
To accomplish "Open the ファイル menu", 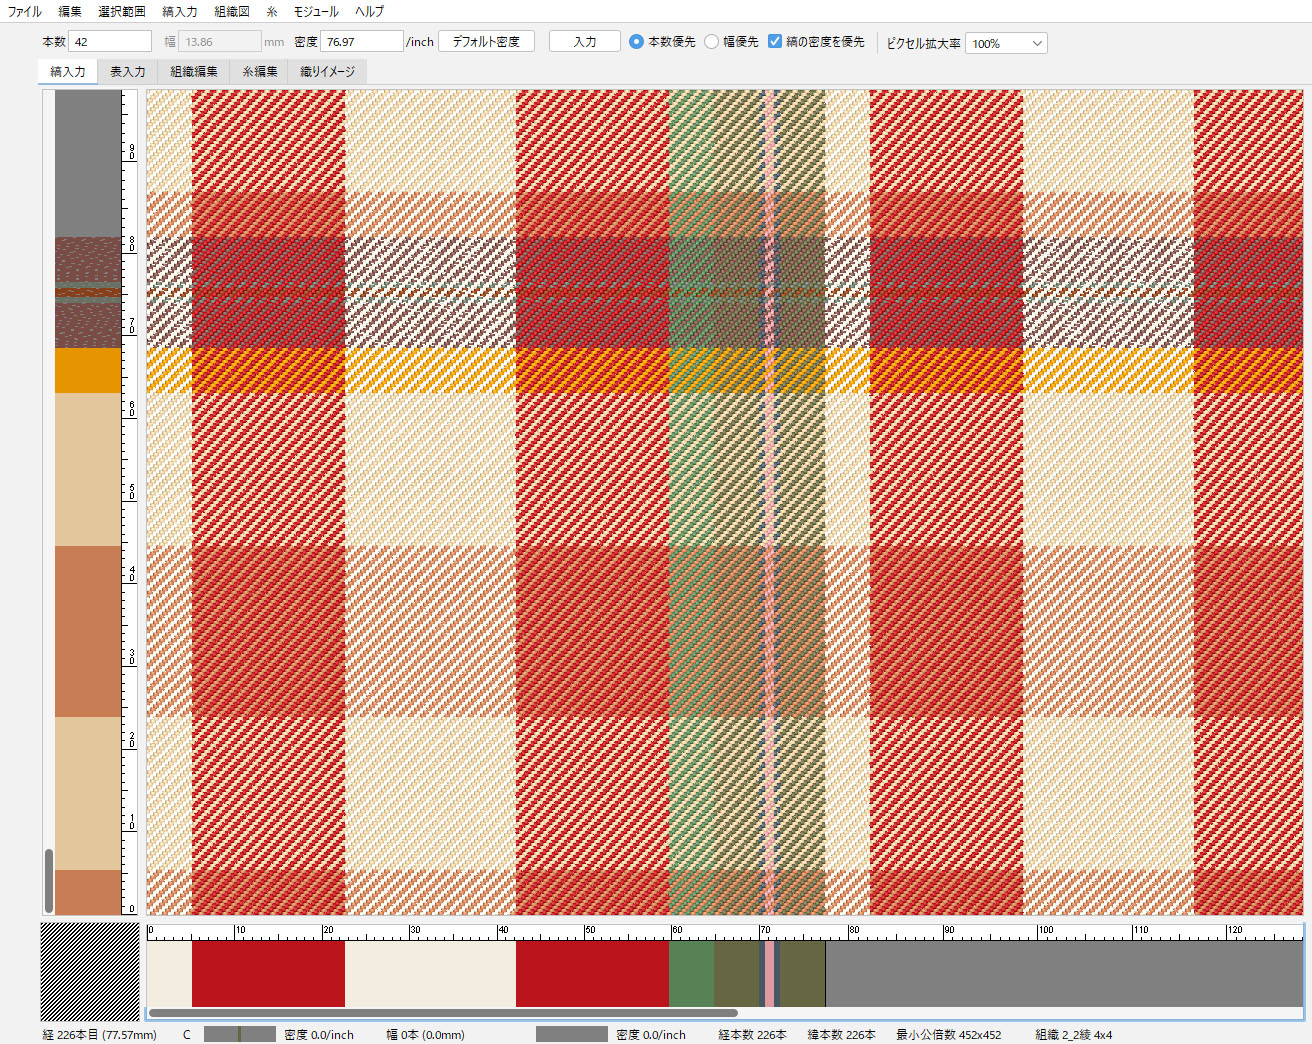I will coord(25,11).
